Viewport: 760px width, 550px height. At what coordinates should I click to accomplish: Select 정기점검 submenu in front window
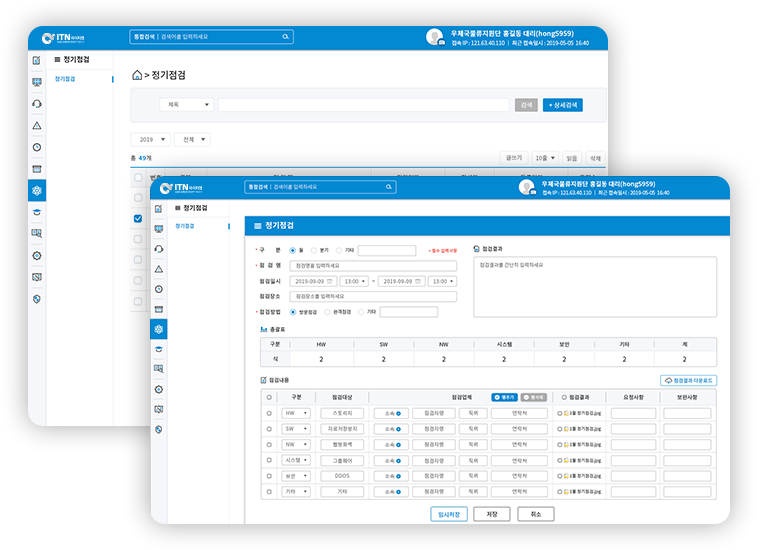click(185, 226)
